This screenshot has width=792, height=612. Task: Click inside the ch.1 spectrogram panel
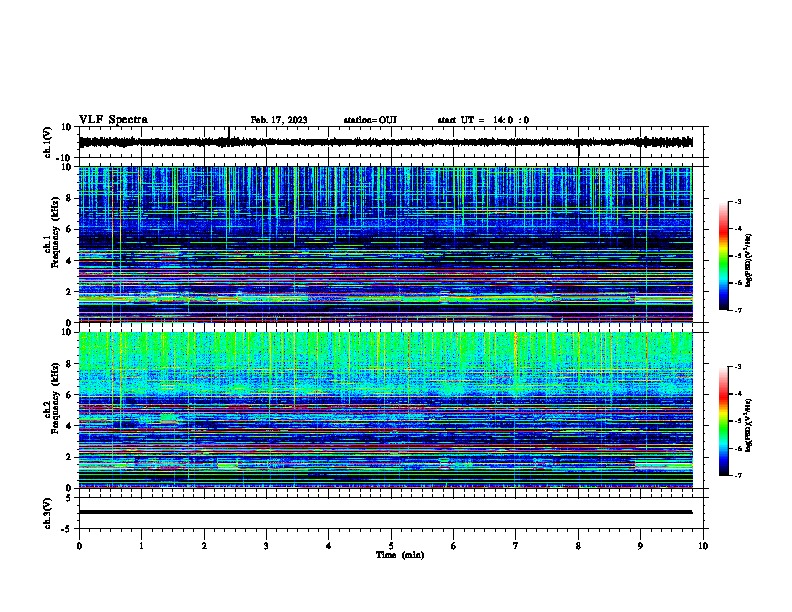coord(386,244)
